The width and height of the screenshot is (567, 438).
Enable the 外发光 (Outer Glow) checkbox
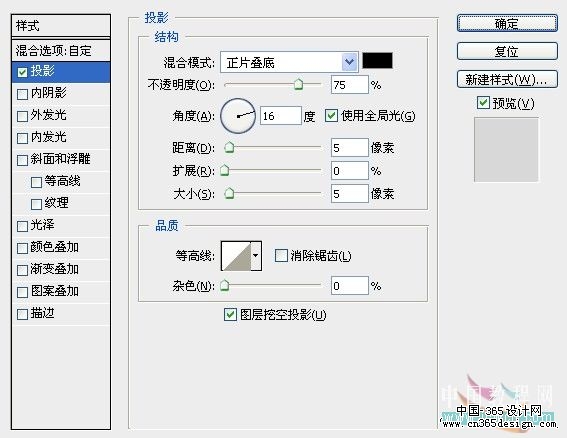(22, 116)
